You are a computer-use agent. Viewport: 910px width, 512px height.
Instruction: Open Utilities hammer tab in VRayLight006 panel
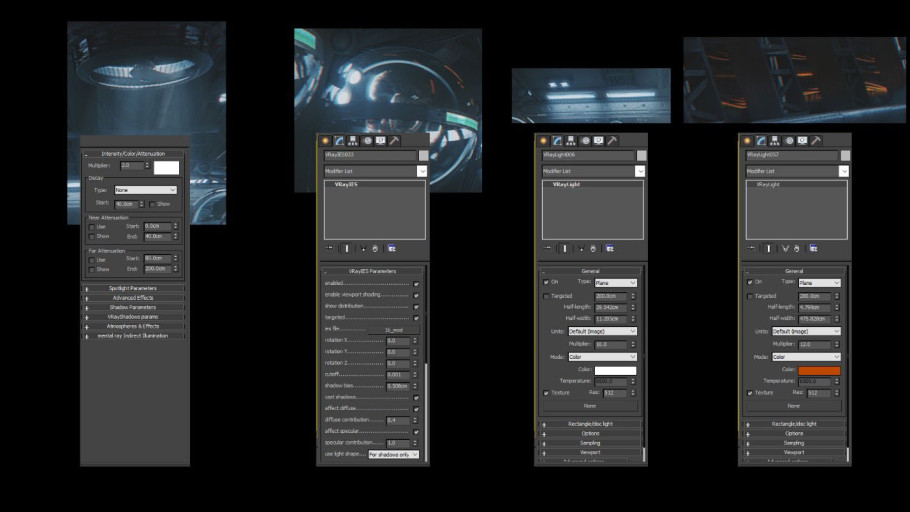(612, 140)
